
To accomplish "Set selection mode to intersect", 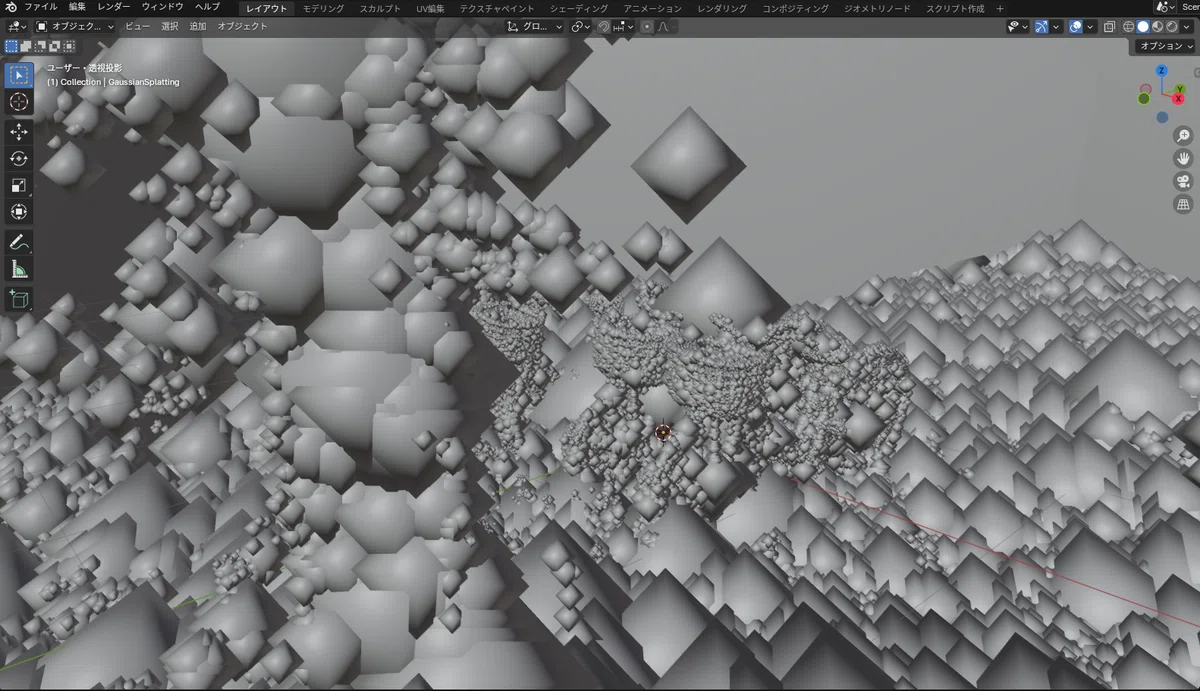I will (x=68, y=46).
